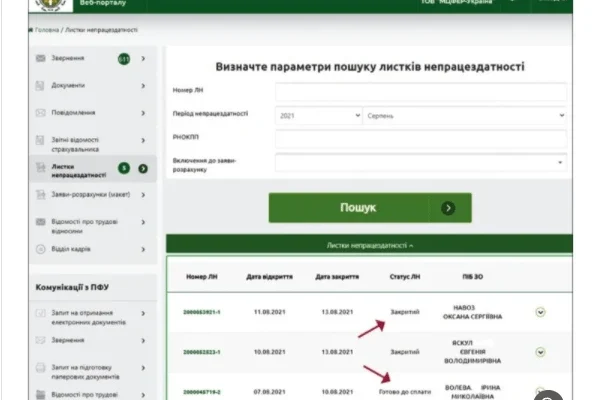
Task: Click the Листки непрацездатності sidebar icon
Action: (40, 167)
